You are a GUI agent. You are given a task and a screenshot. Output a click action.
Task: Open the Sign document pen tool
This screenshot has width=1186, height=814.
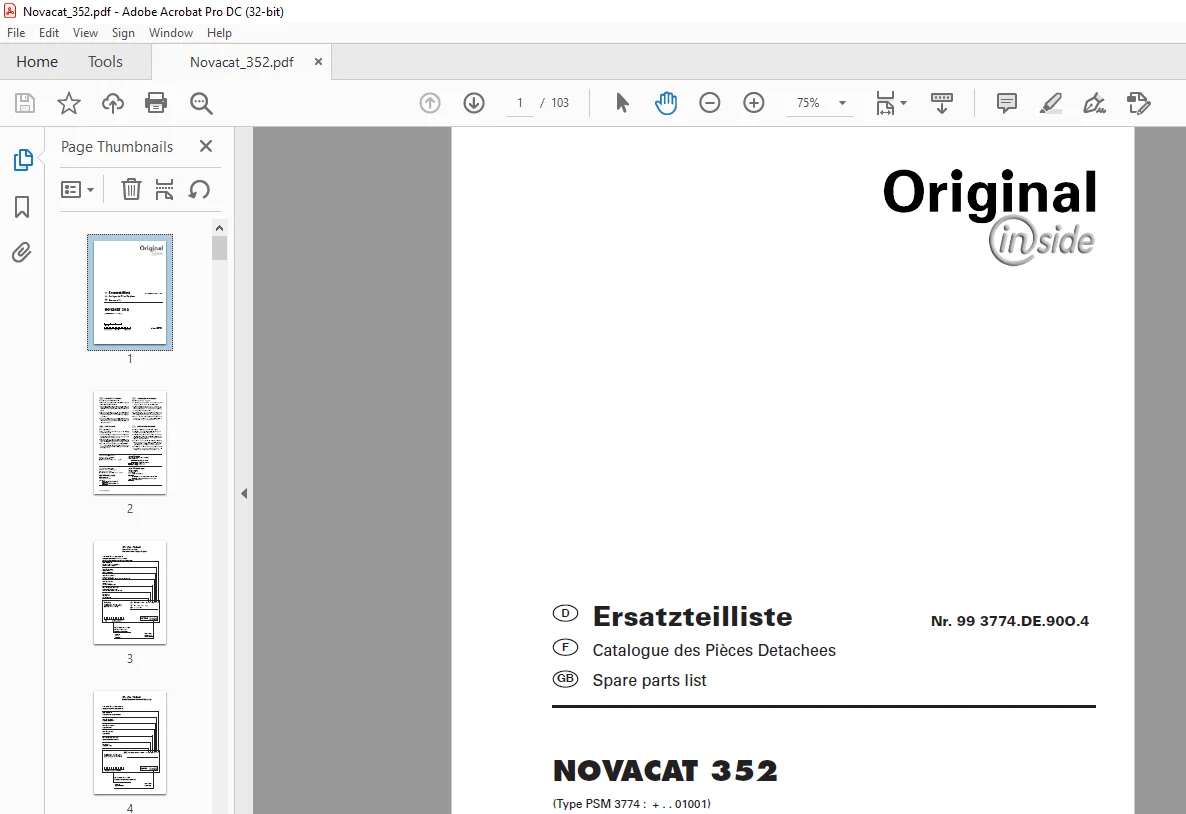tap(1094, 103)
